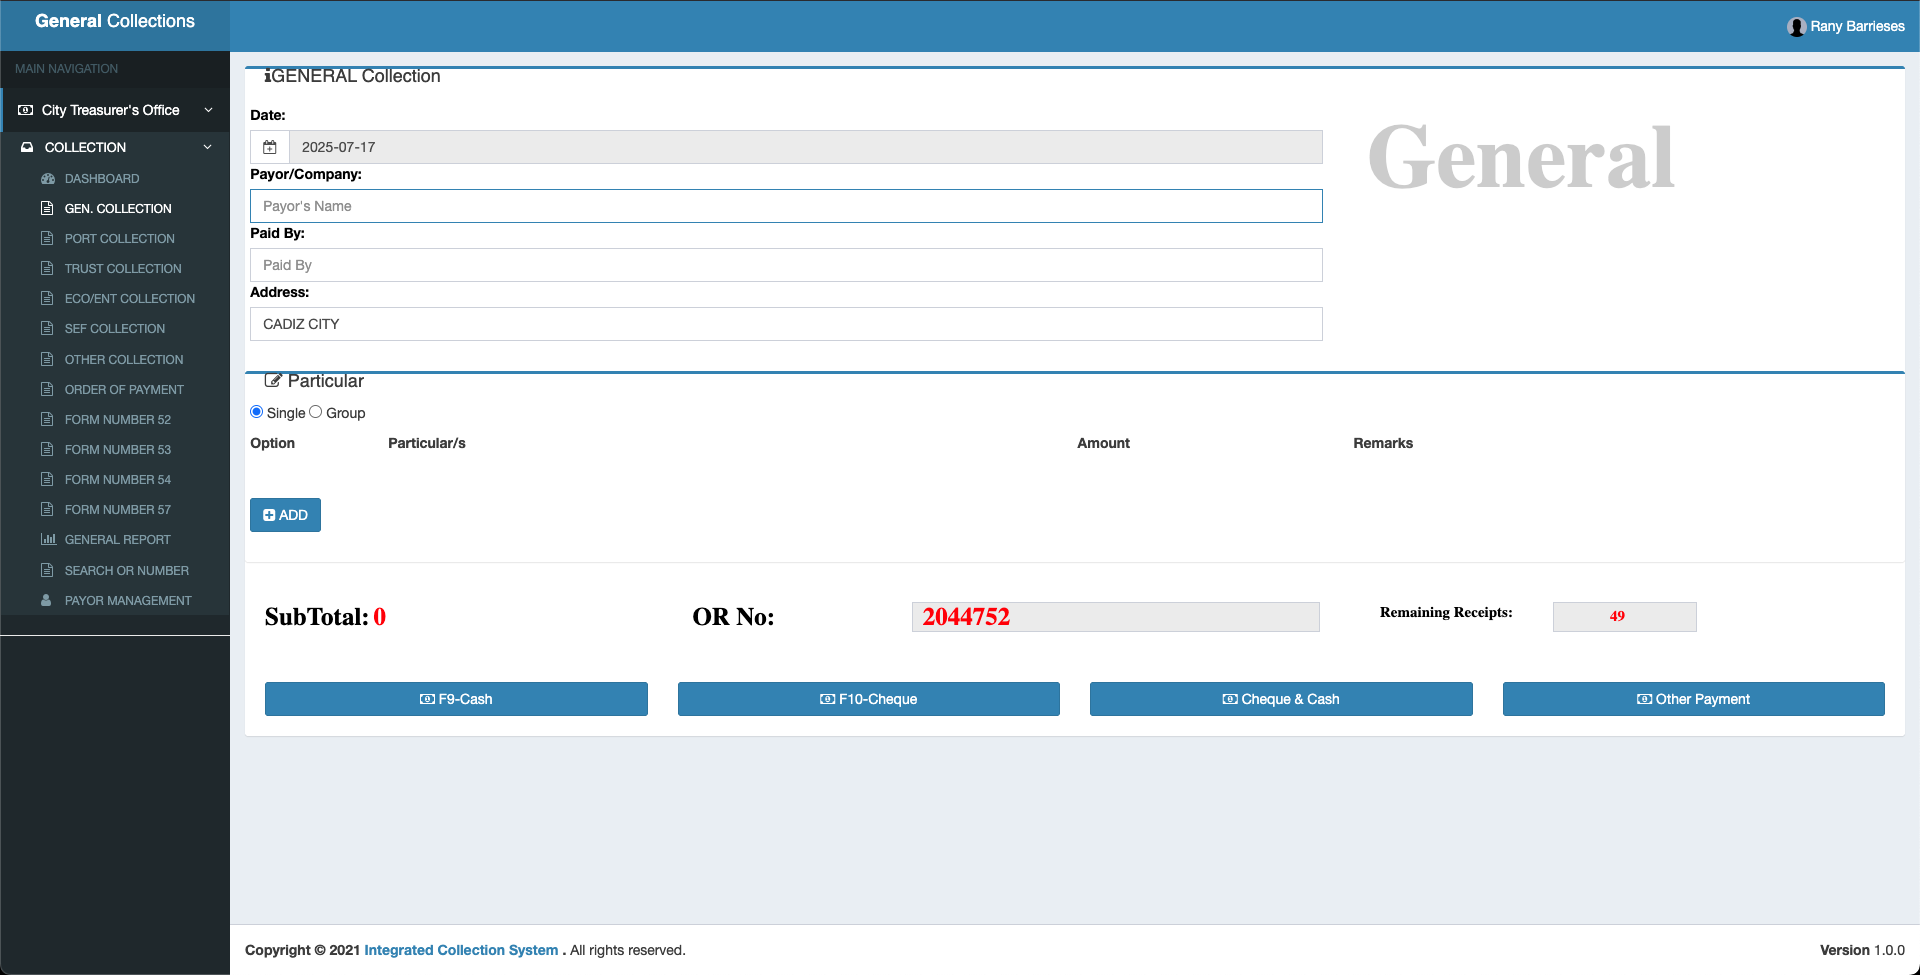Collapse the City Treasurer's Office chevron
Viewport: 1920px width, 975px height.
click(x=208, y=110)
